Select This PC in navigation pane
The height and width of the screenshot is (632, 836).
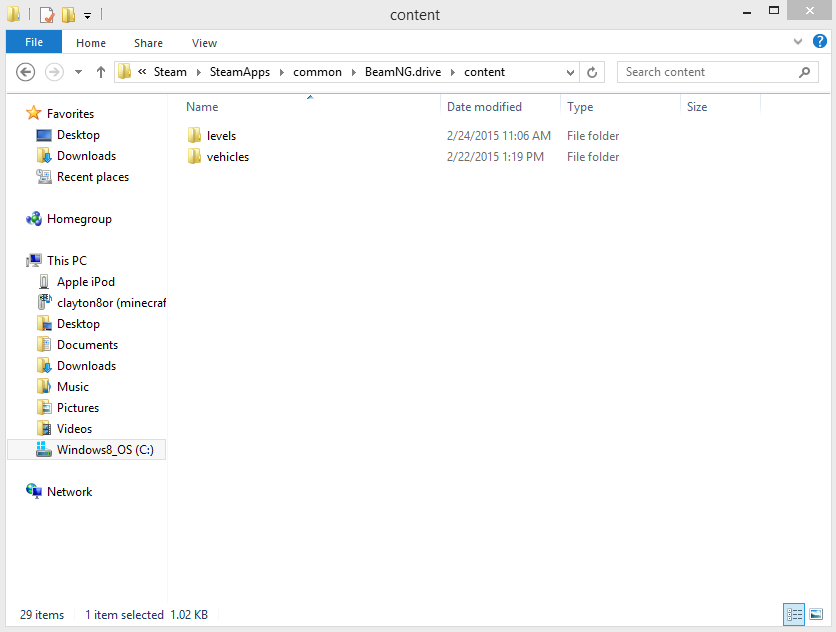(67, 261)
